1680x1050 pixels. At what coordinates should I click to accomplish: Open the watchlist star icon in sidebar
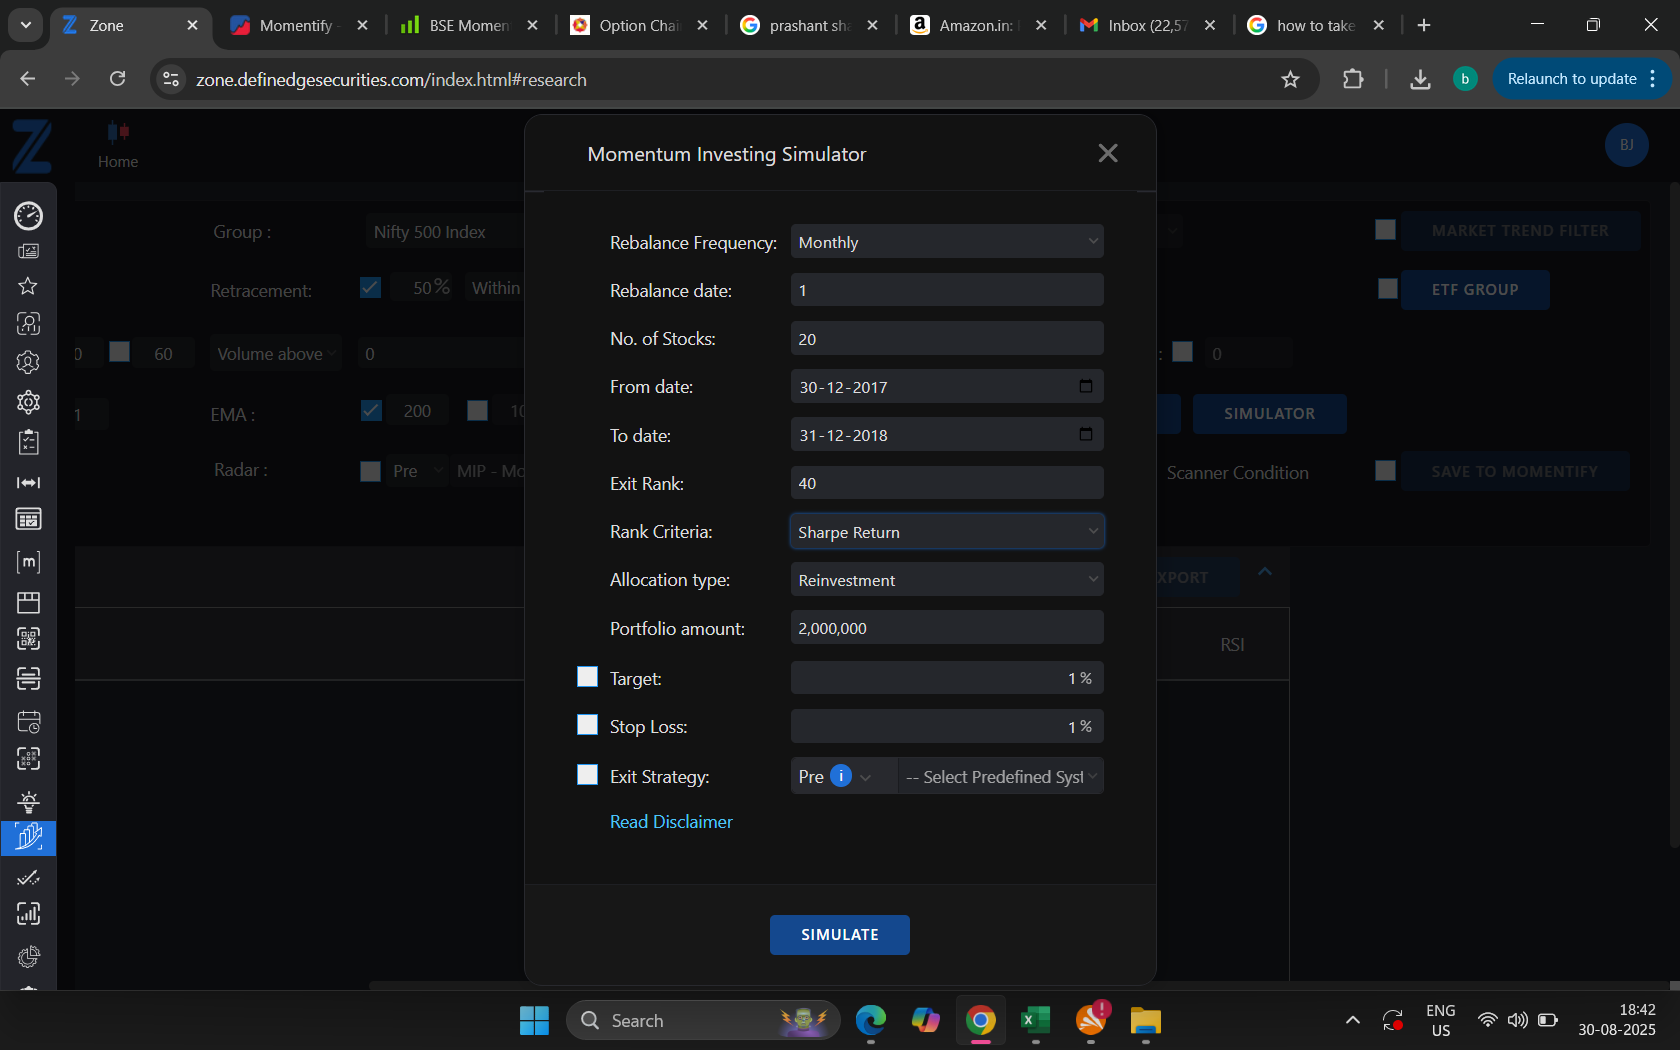(28, 286)
